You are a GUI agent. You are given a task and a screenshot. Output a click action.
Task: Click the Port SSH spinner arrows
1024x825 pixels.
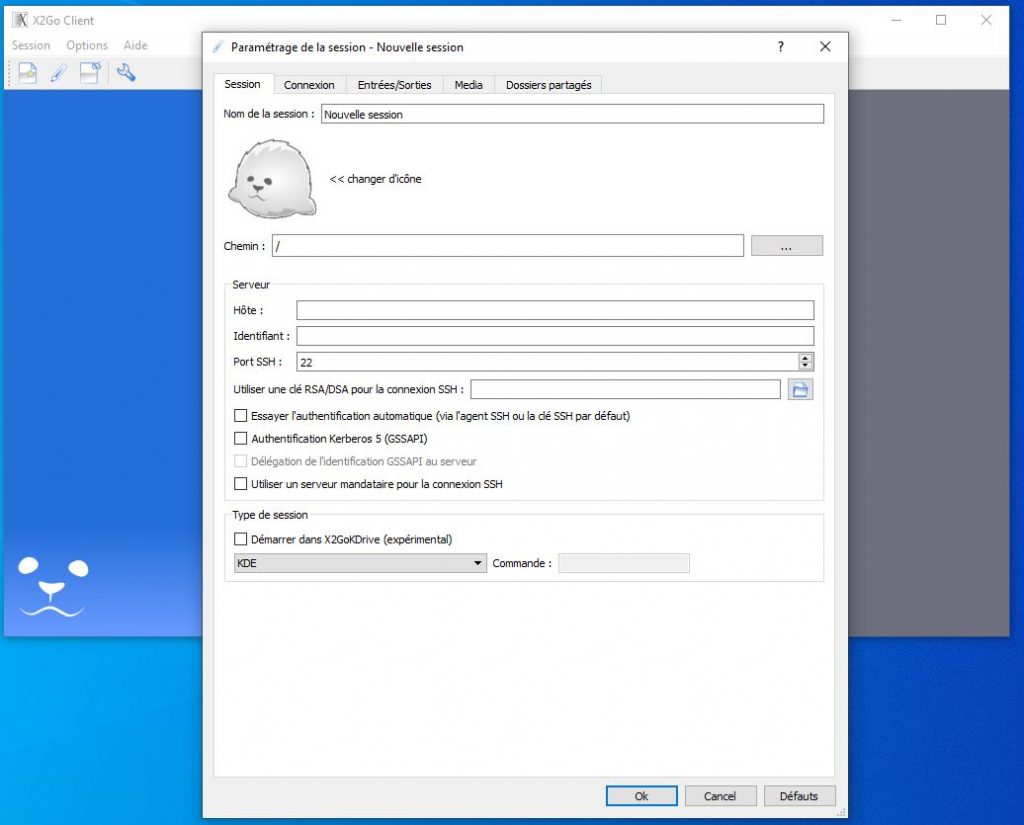[805, 362]
